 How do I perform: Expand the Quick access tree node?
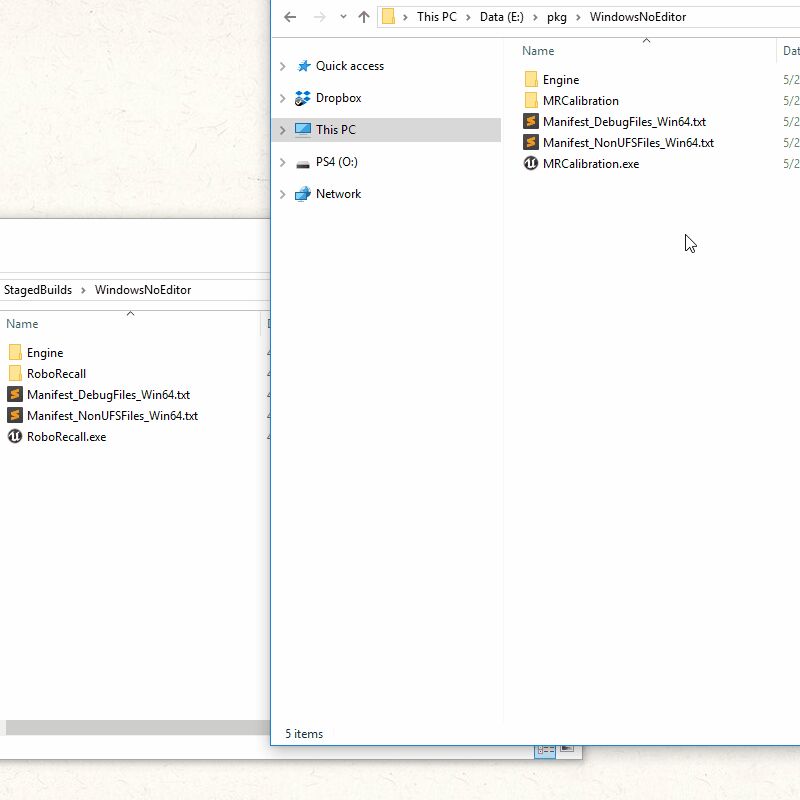[283, 66]
